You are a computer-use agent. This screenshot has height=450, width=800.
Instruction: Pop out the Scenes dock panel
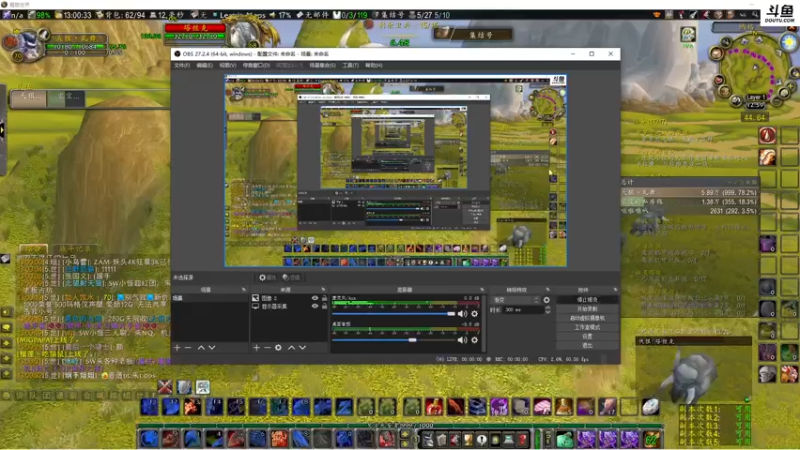(x=243, y=290)
